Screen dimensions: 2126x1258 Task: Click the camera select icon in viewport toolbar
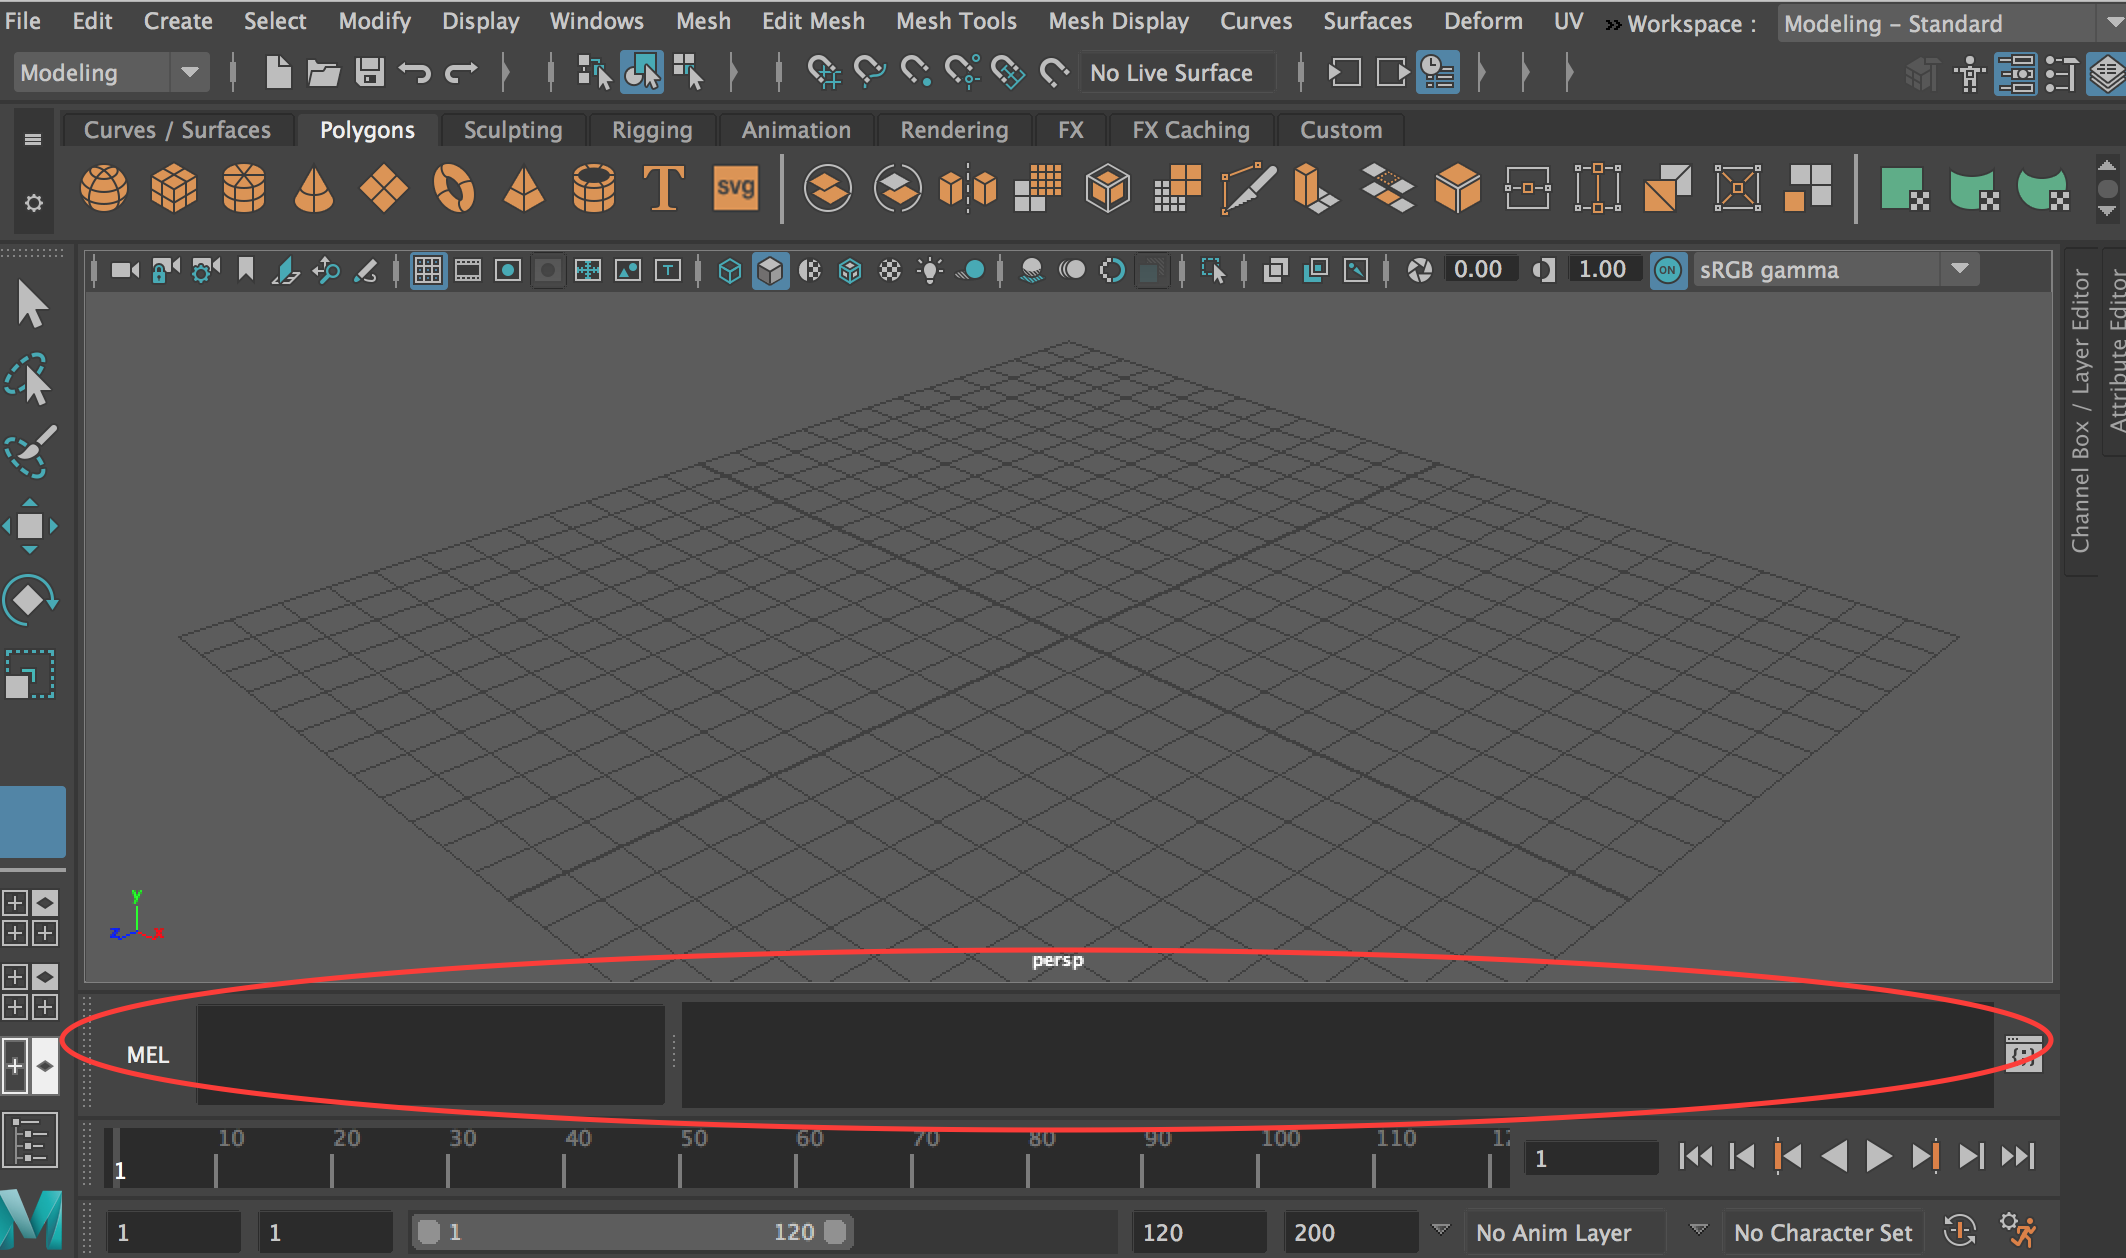[x=125, y=270]
